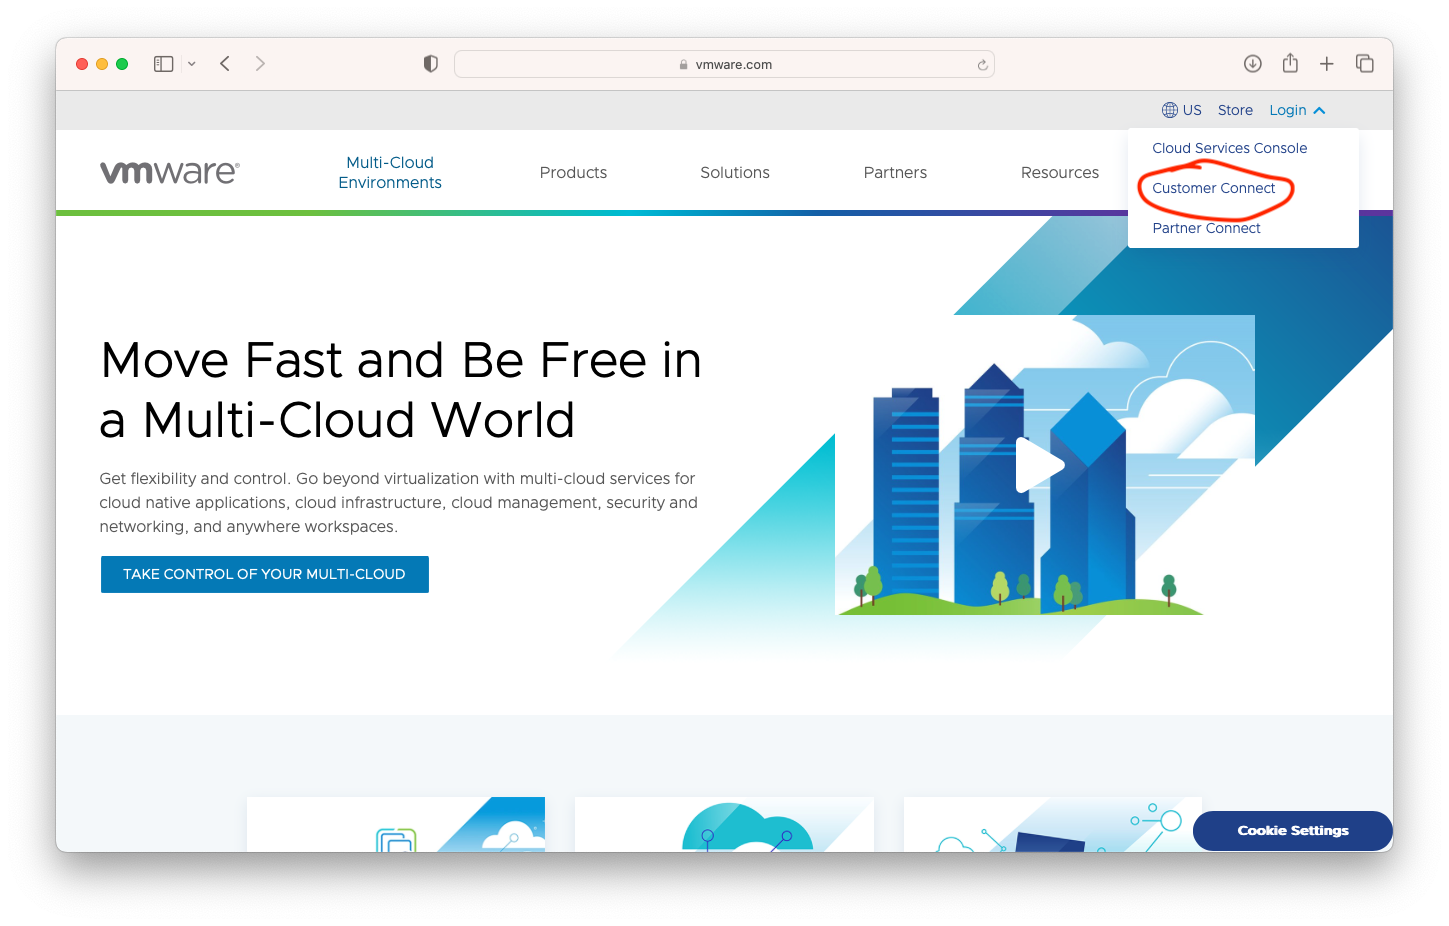Play the city skyline video
The width and height of the screenshot is (1449, 926).
(1039, 465)
